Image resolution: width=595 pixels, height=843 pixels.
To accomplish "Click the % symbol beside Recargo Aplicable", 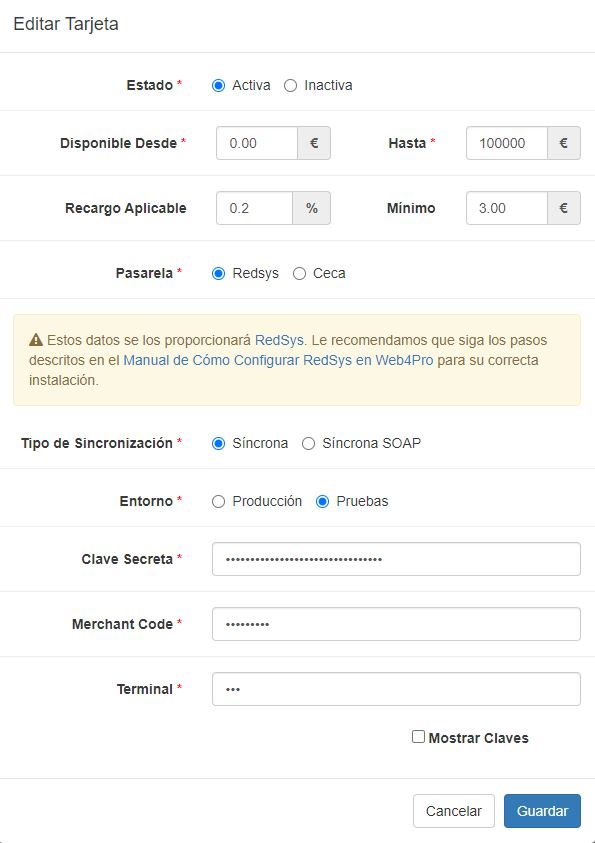I will [311, 208].
